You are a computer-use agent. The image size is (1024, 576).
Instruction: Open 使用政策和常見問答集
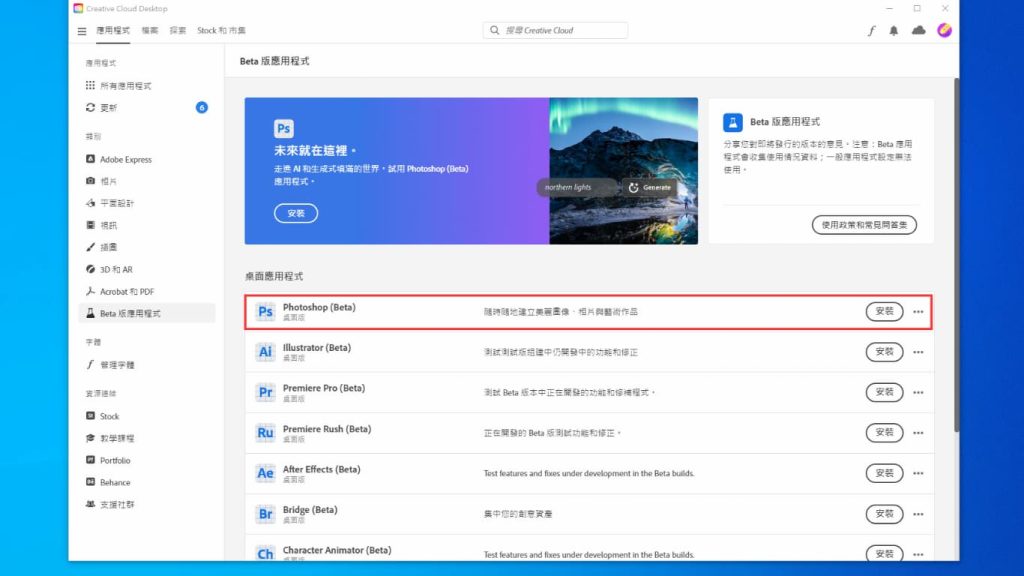point(864,224)
